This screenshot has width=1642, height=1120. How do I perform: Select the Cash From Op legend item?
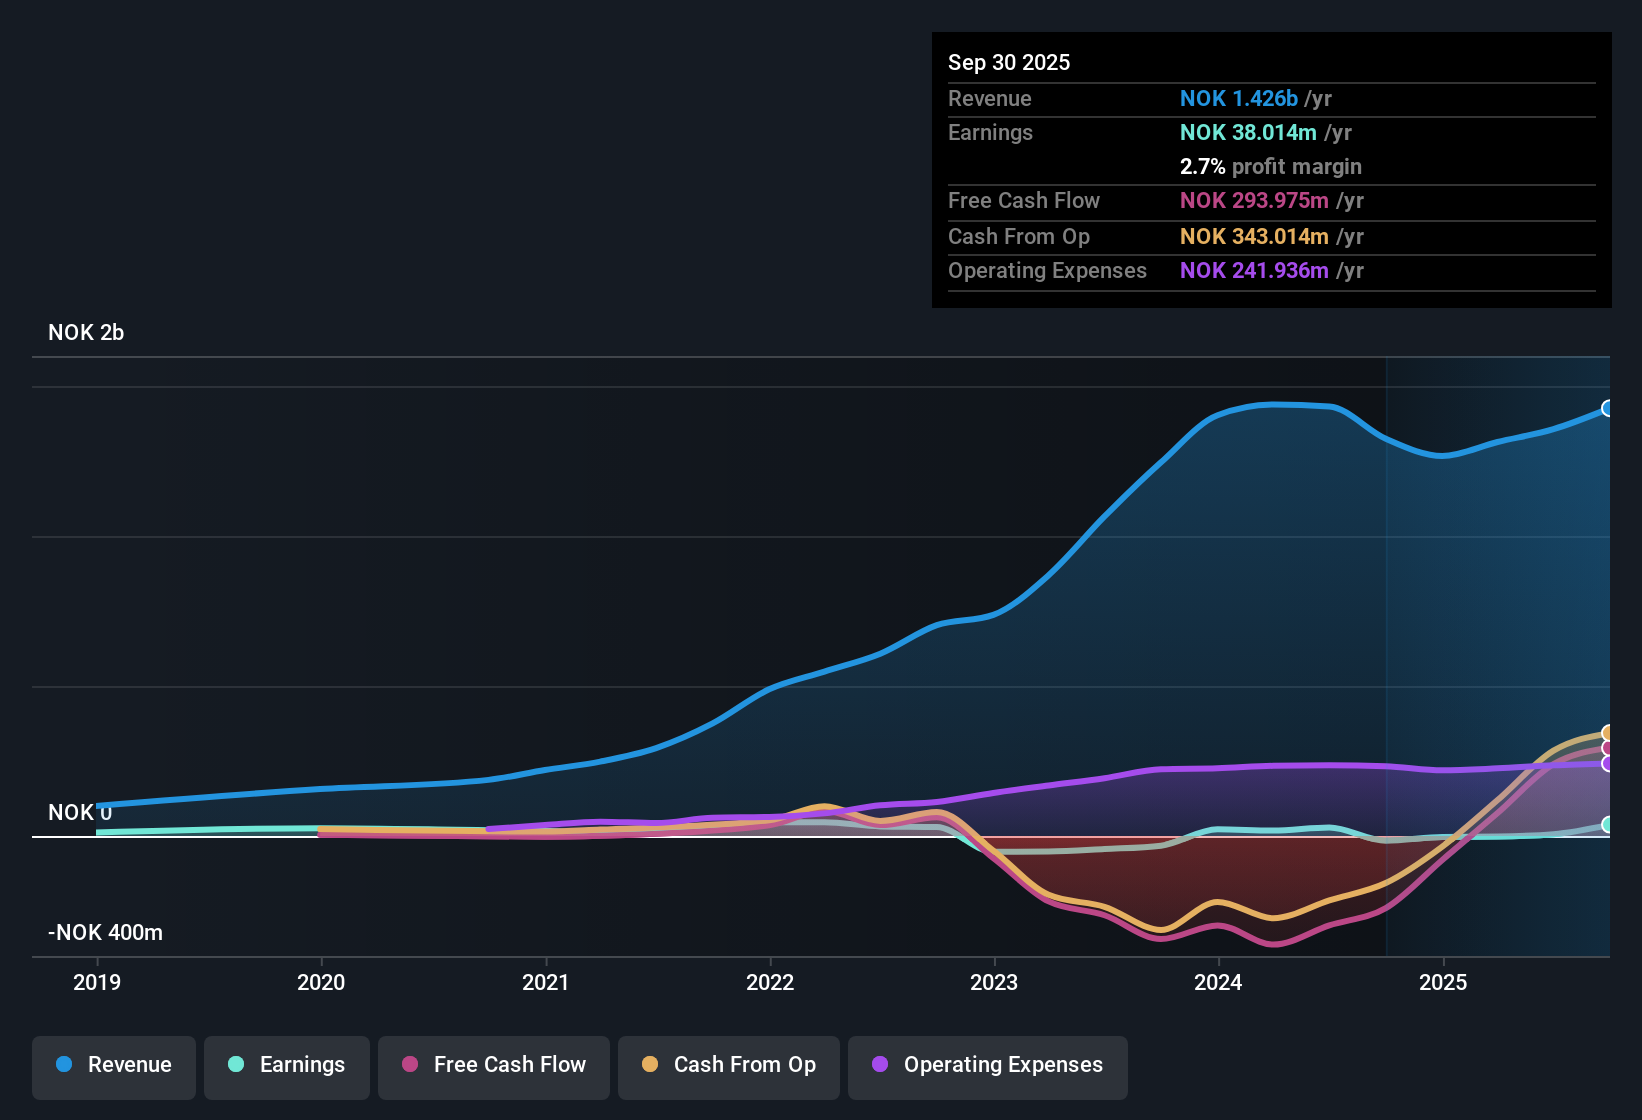728,1065
